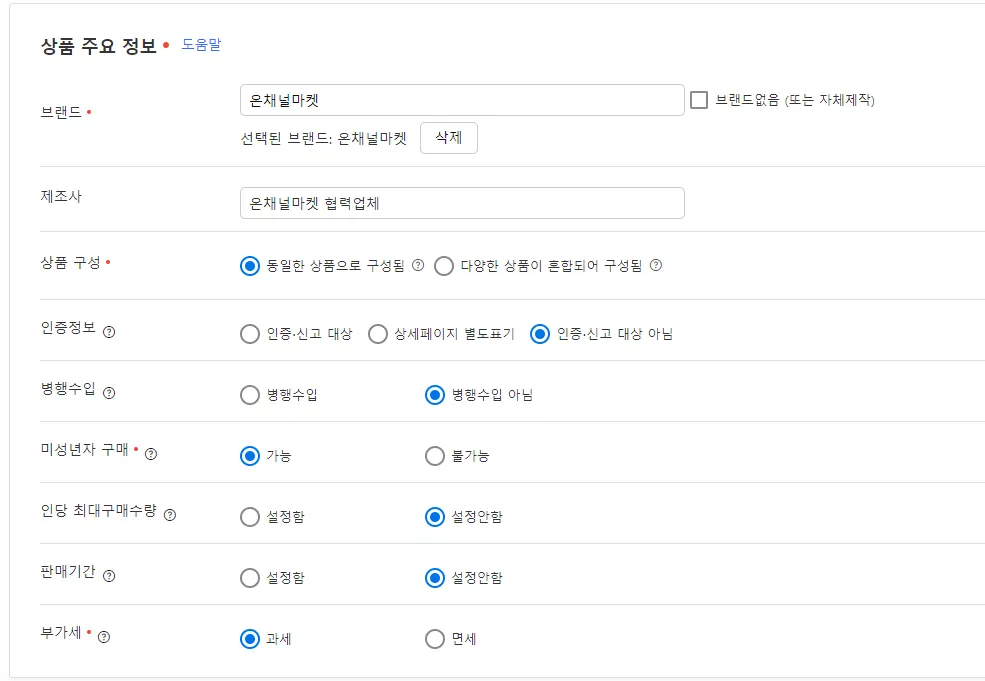Viewport: 985px width, 681px height.
Task: Click help icon beside 인당 최대구매수량
Action: pos(170,515)
